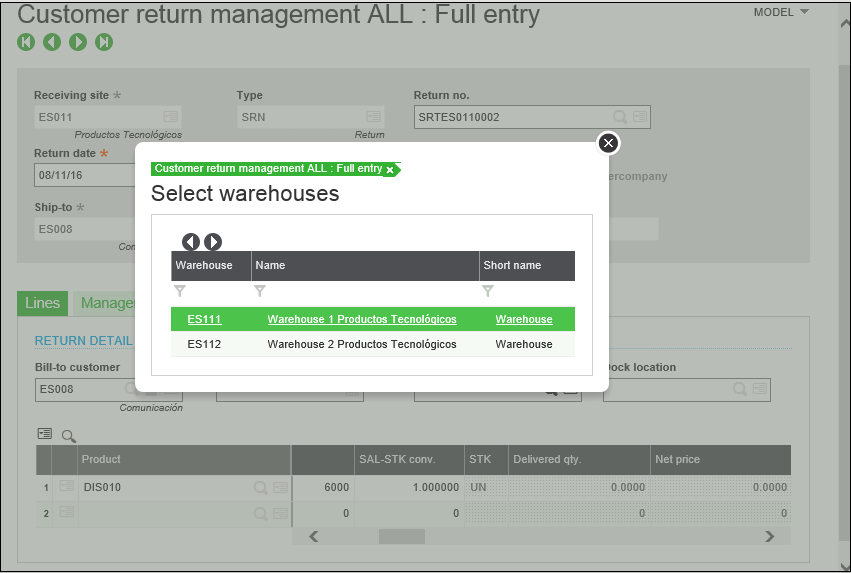
Task: Filter the Short name column
Action: pos(488,291)
